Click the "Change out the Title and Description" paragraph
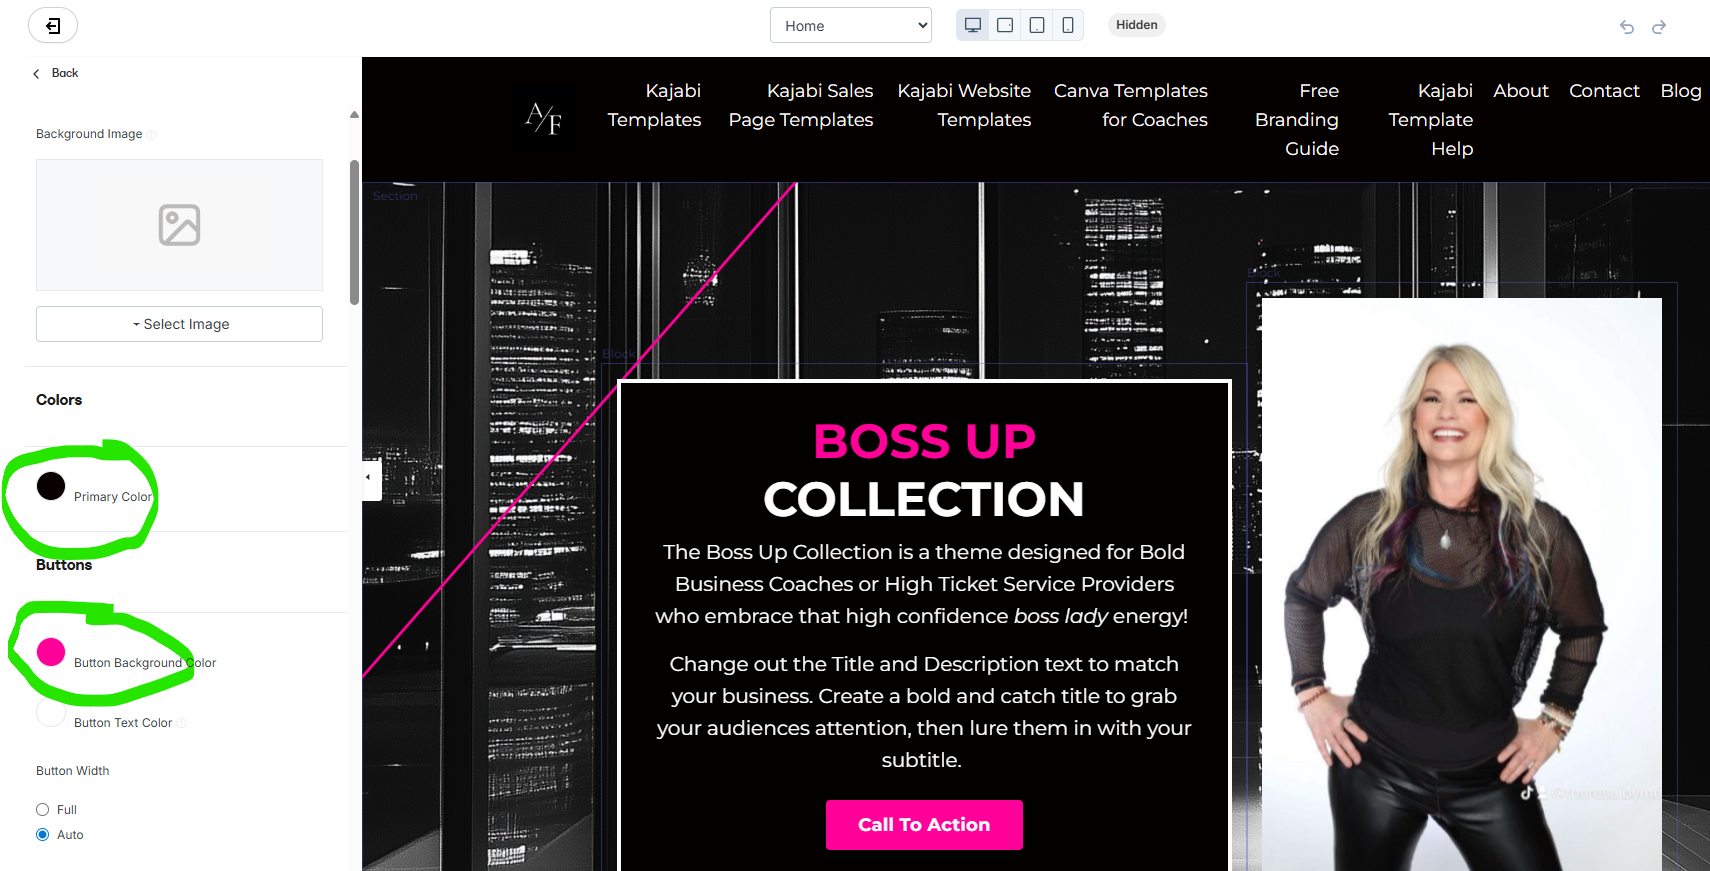The image size is (1710, 871). (x=924, y=712)
